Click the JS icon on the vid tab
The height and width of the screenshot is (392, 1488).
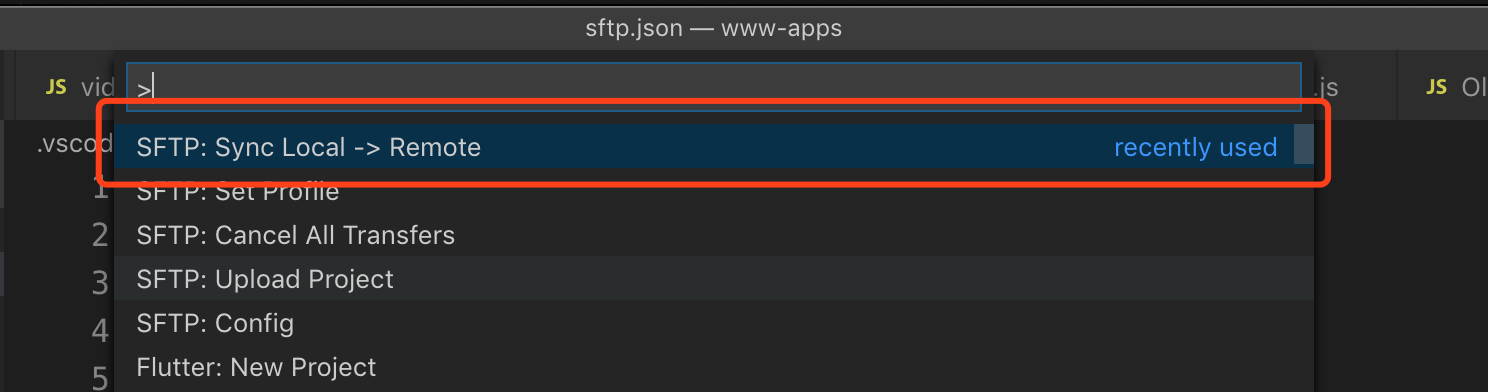[x=56, y=87]
